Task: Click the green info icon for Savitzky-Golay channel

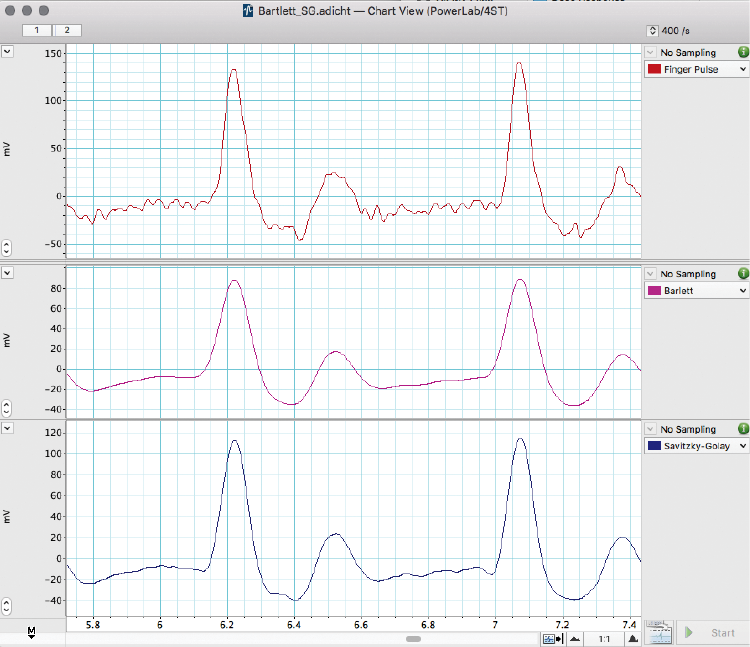Action: [x=742, y=429]
